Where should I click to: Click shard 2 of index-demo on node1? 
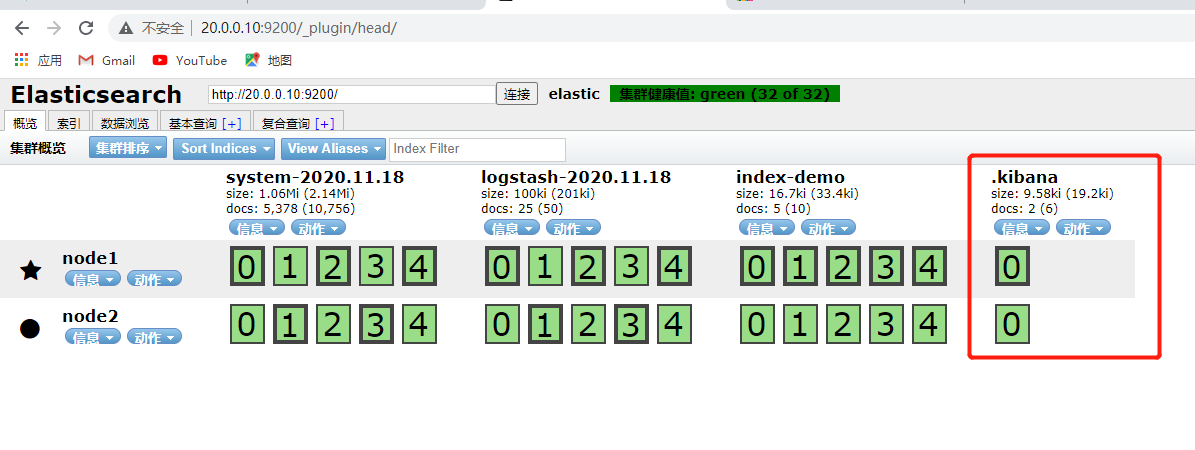[x=842, y=268]
